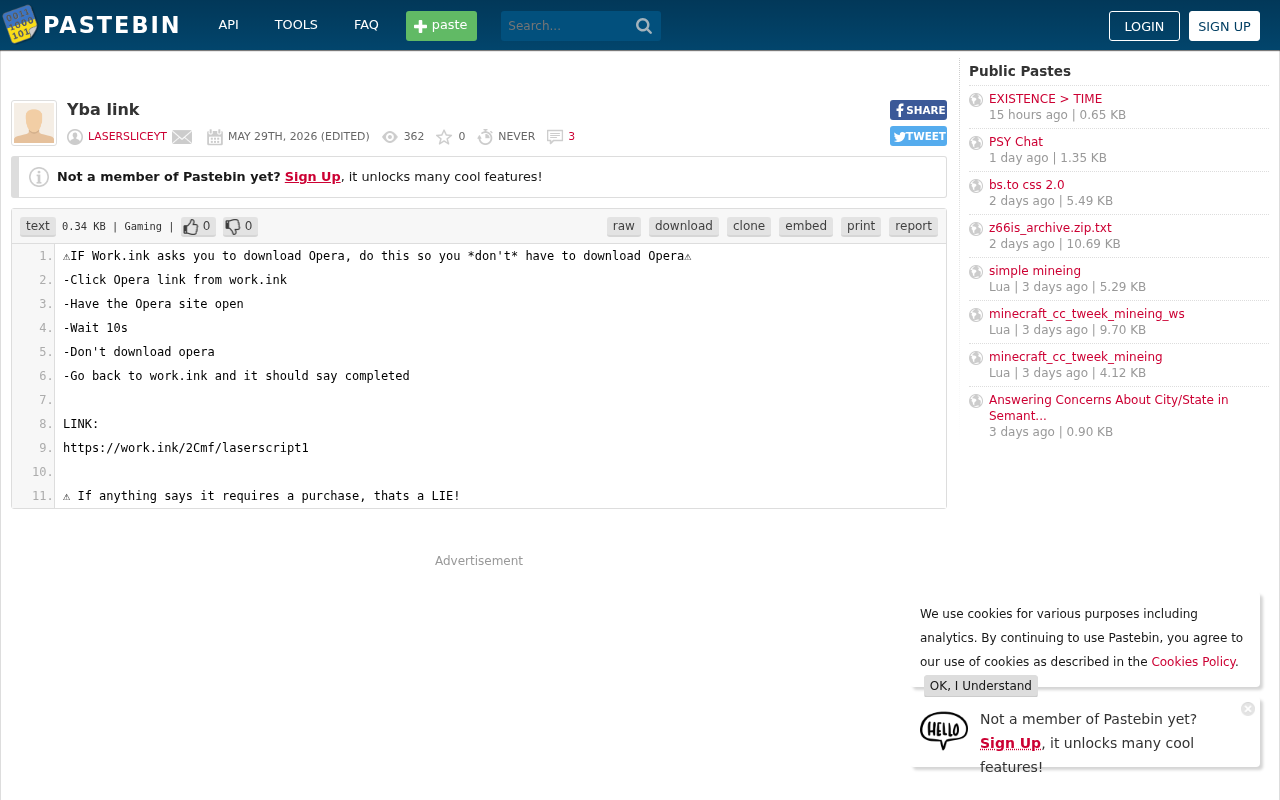This screenshot has width=1280, height=800.
Task: Click the envelope message icon next to LASERSLICEYT
Action: pos(182,137)
